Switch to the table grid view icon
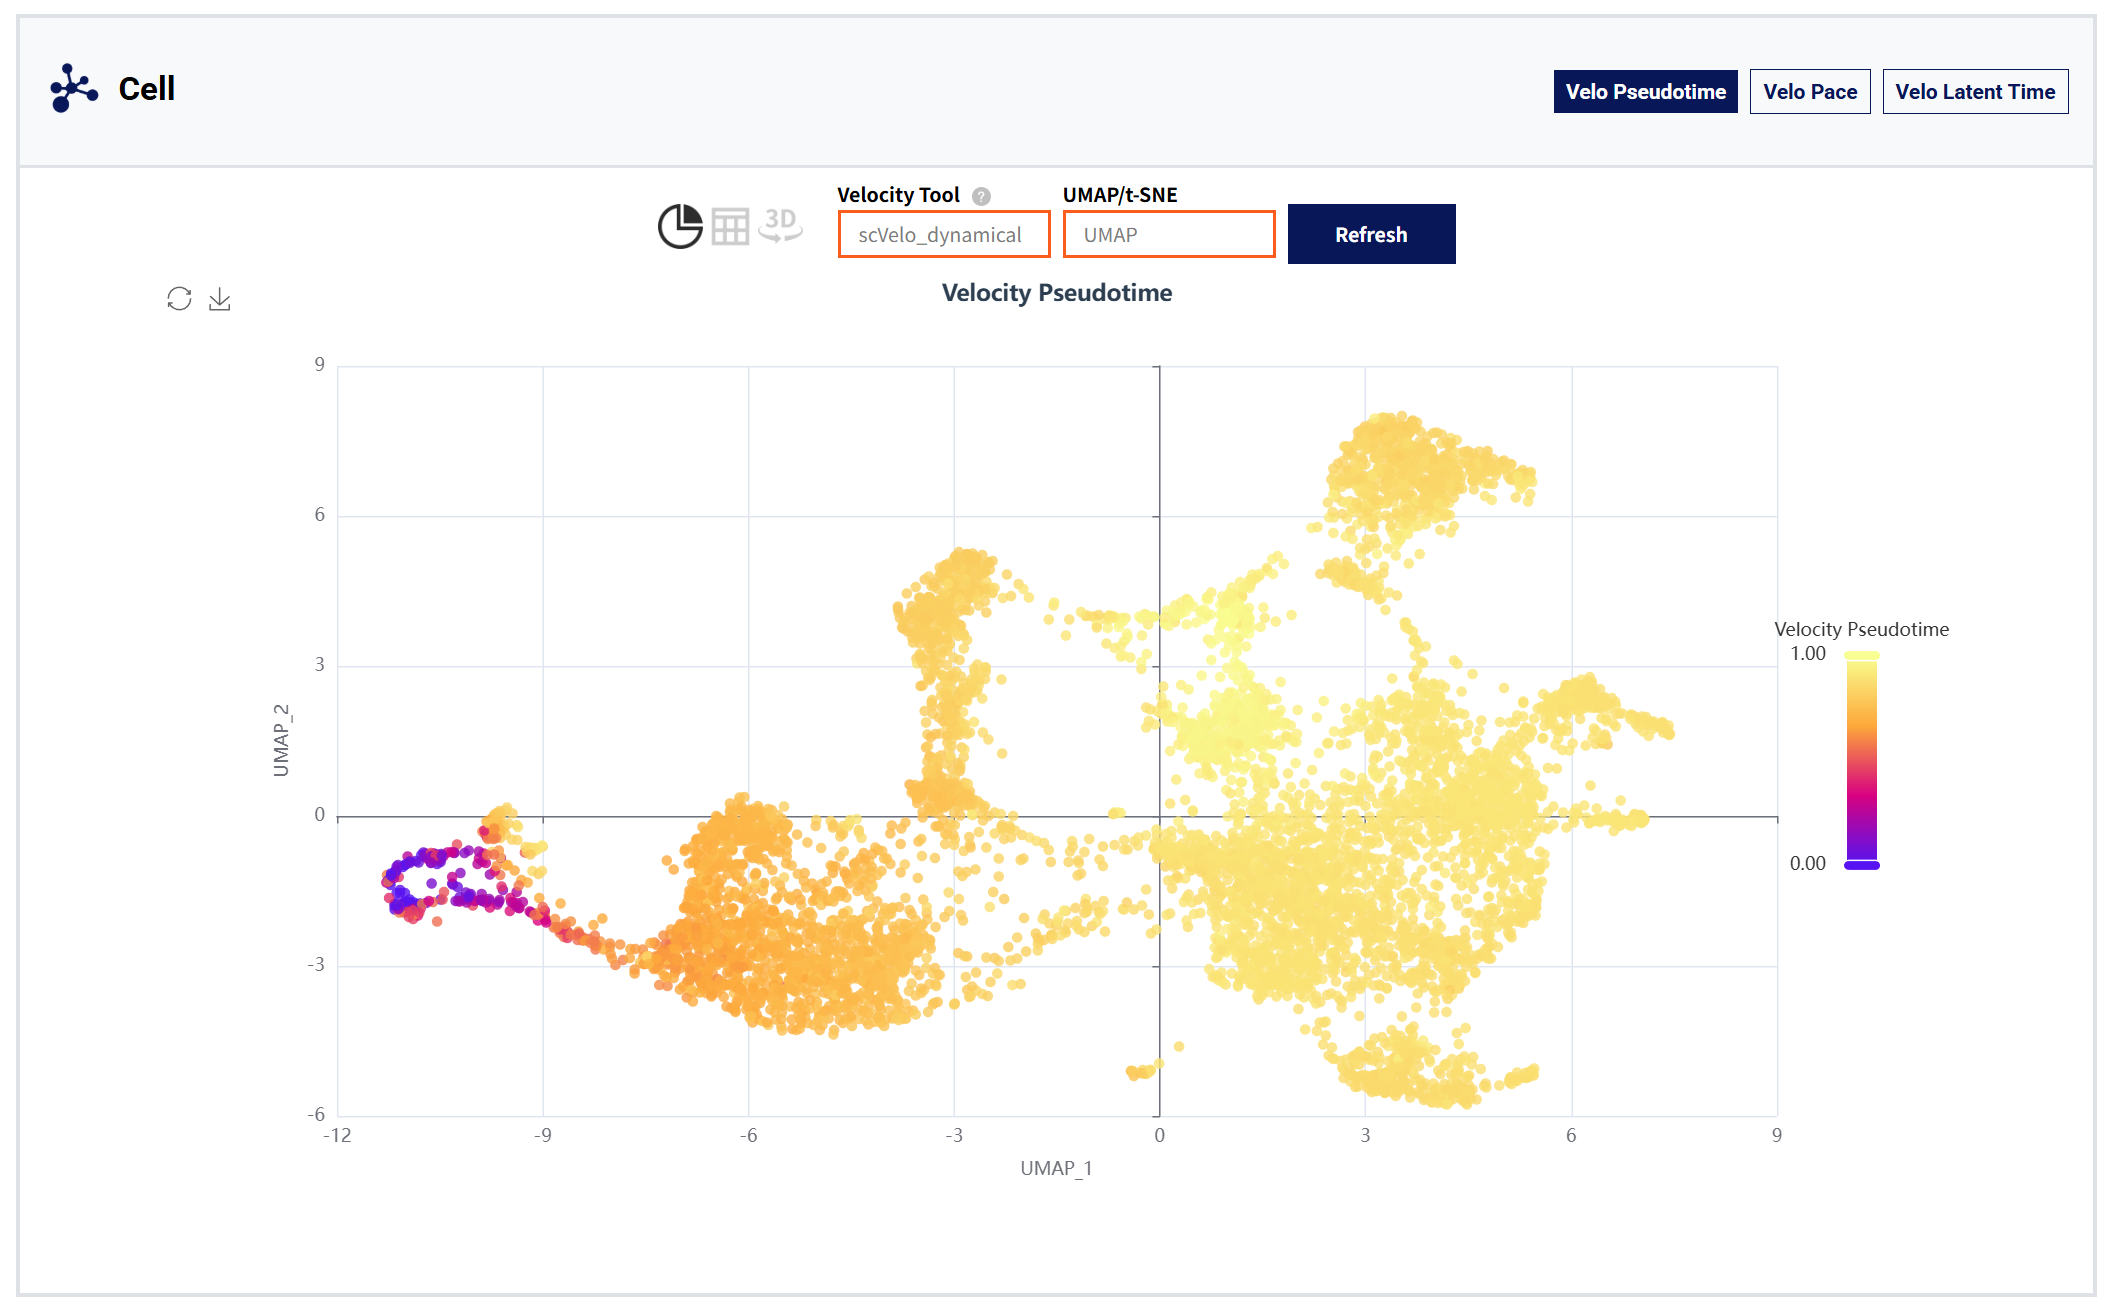Viewport: 2113px width, 1310px height. point(730,227)
